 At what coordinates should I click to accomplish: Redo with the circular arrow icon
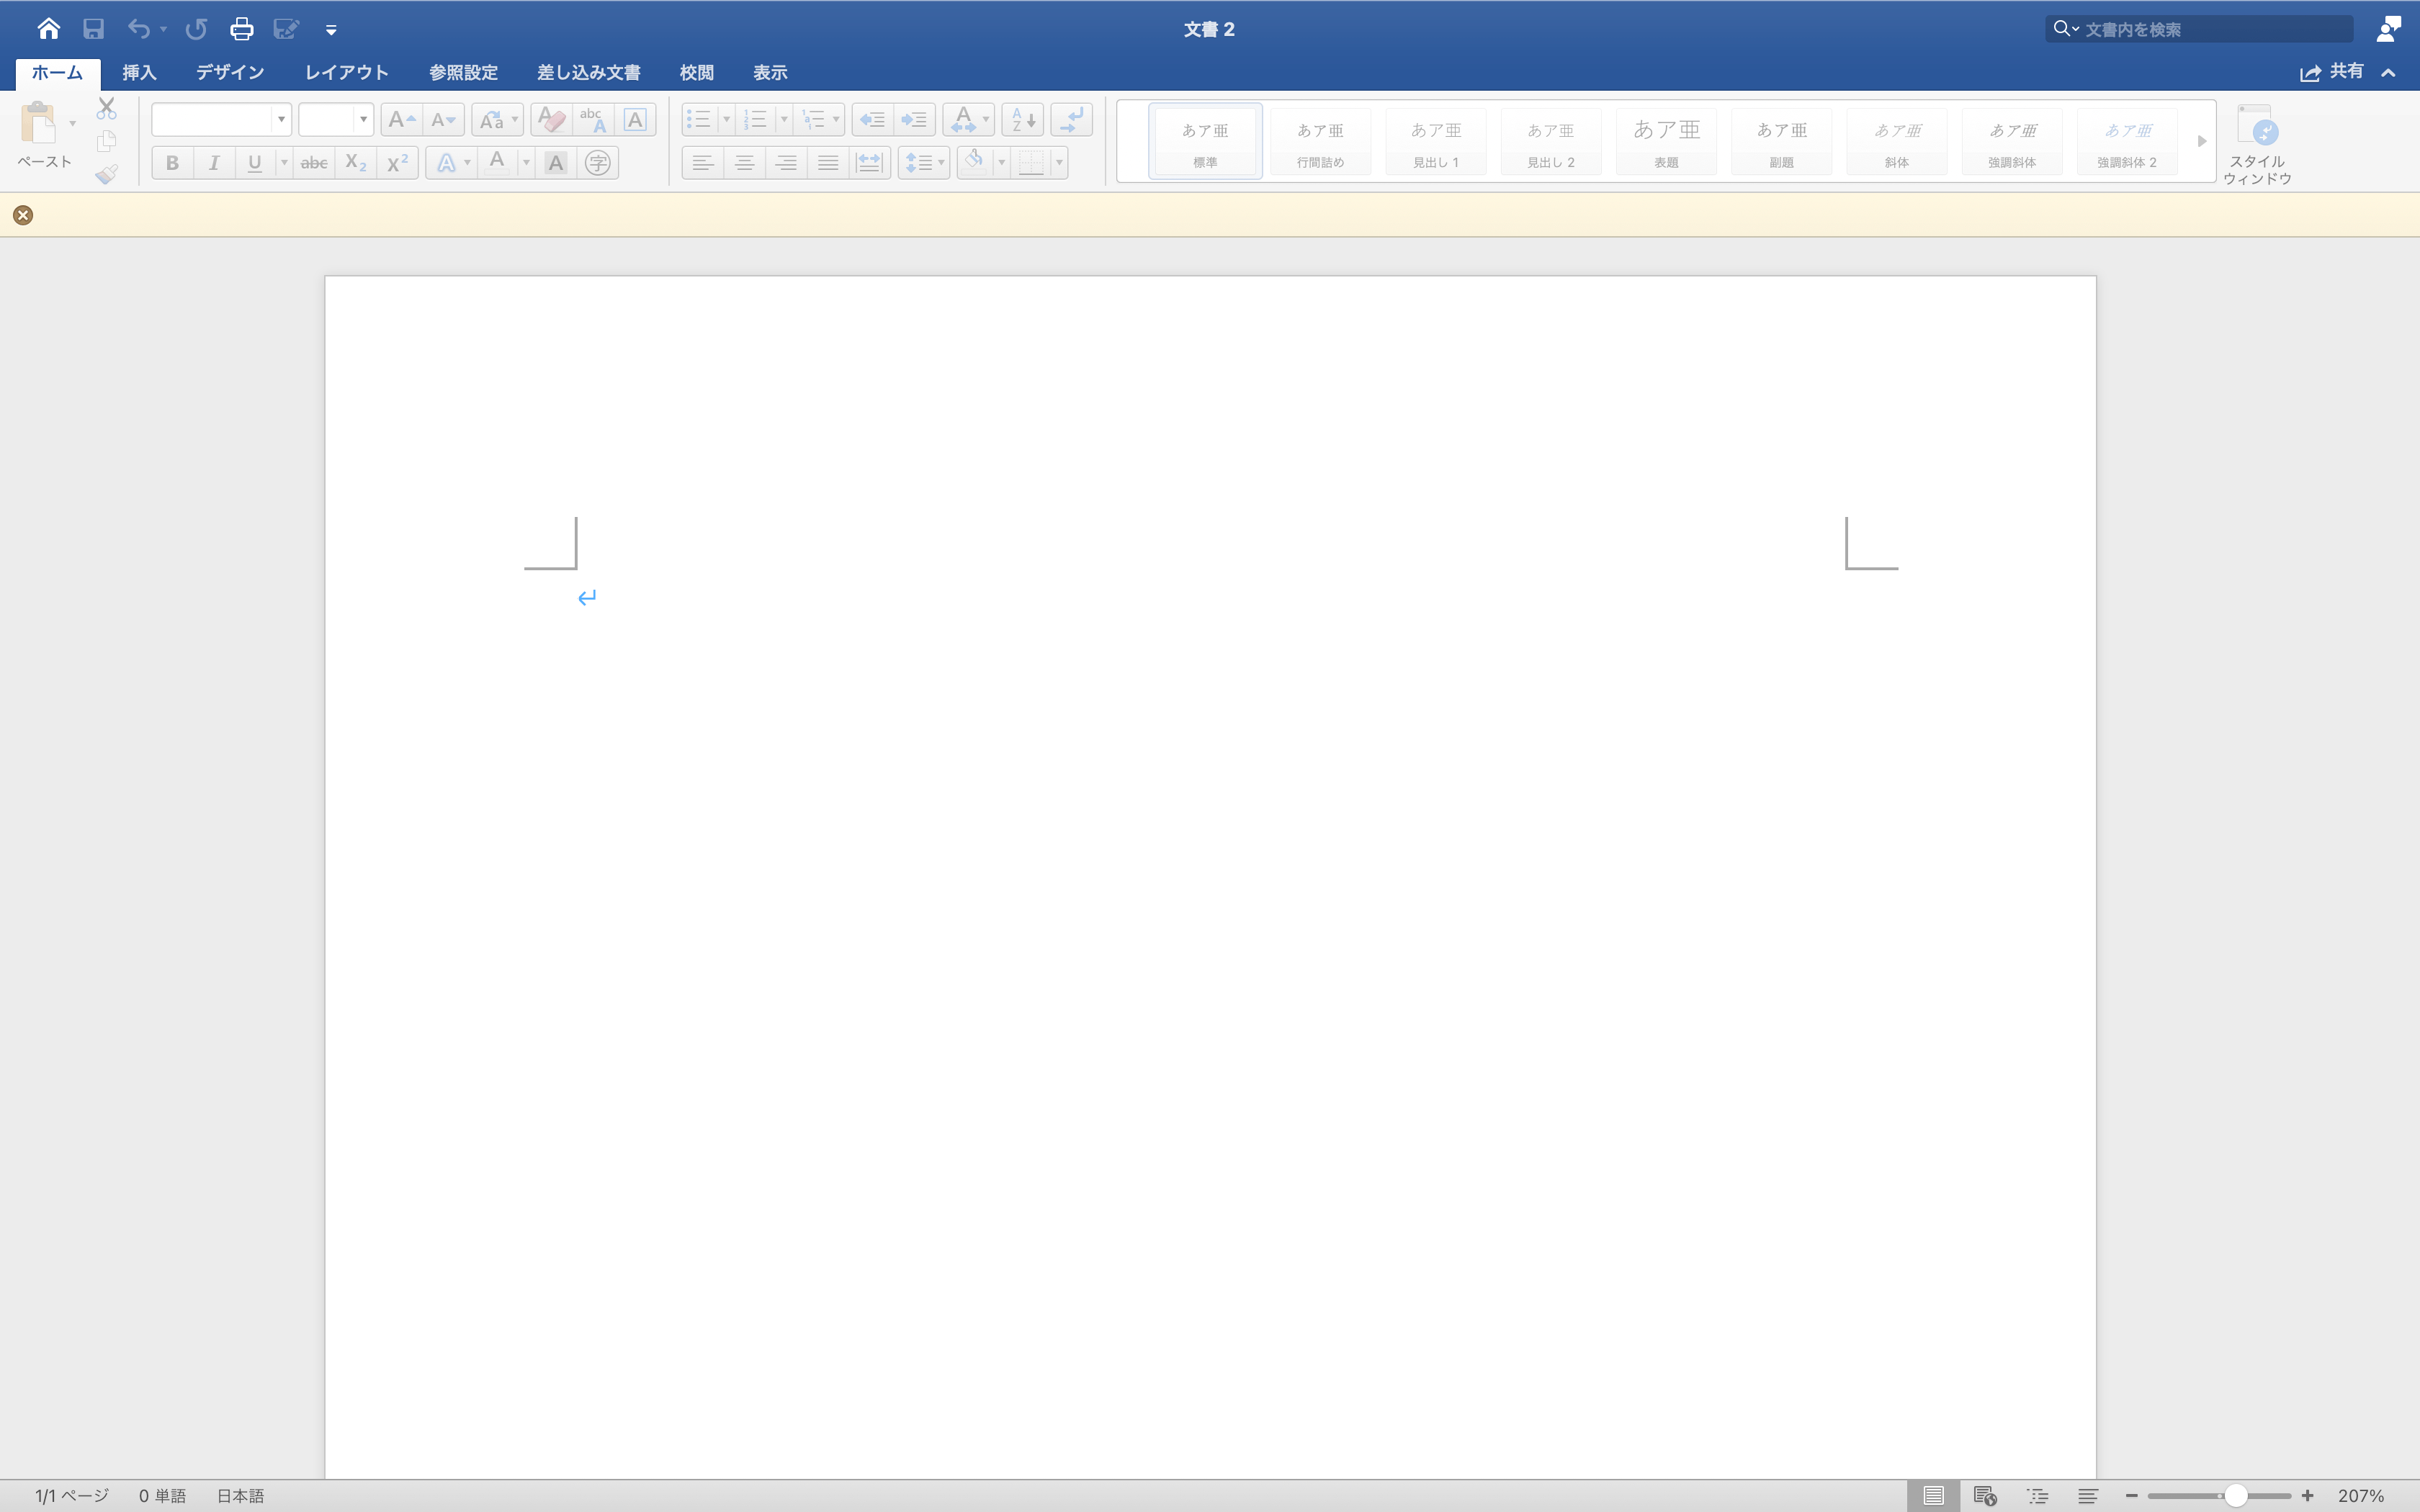[x=196, y=29]
